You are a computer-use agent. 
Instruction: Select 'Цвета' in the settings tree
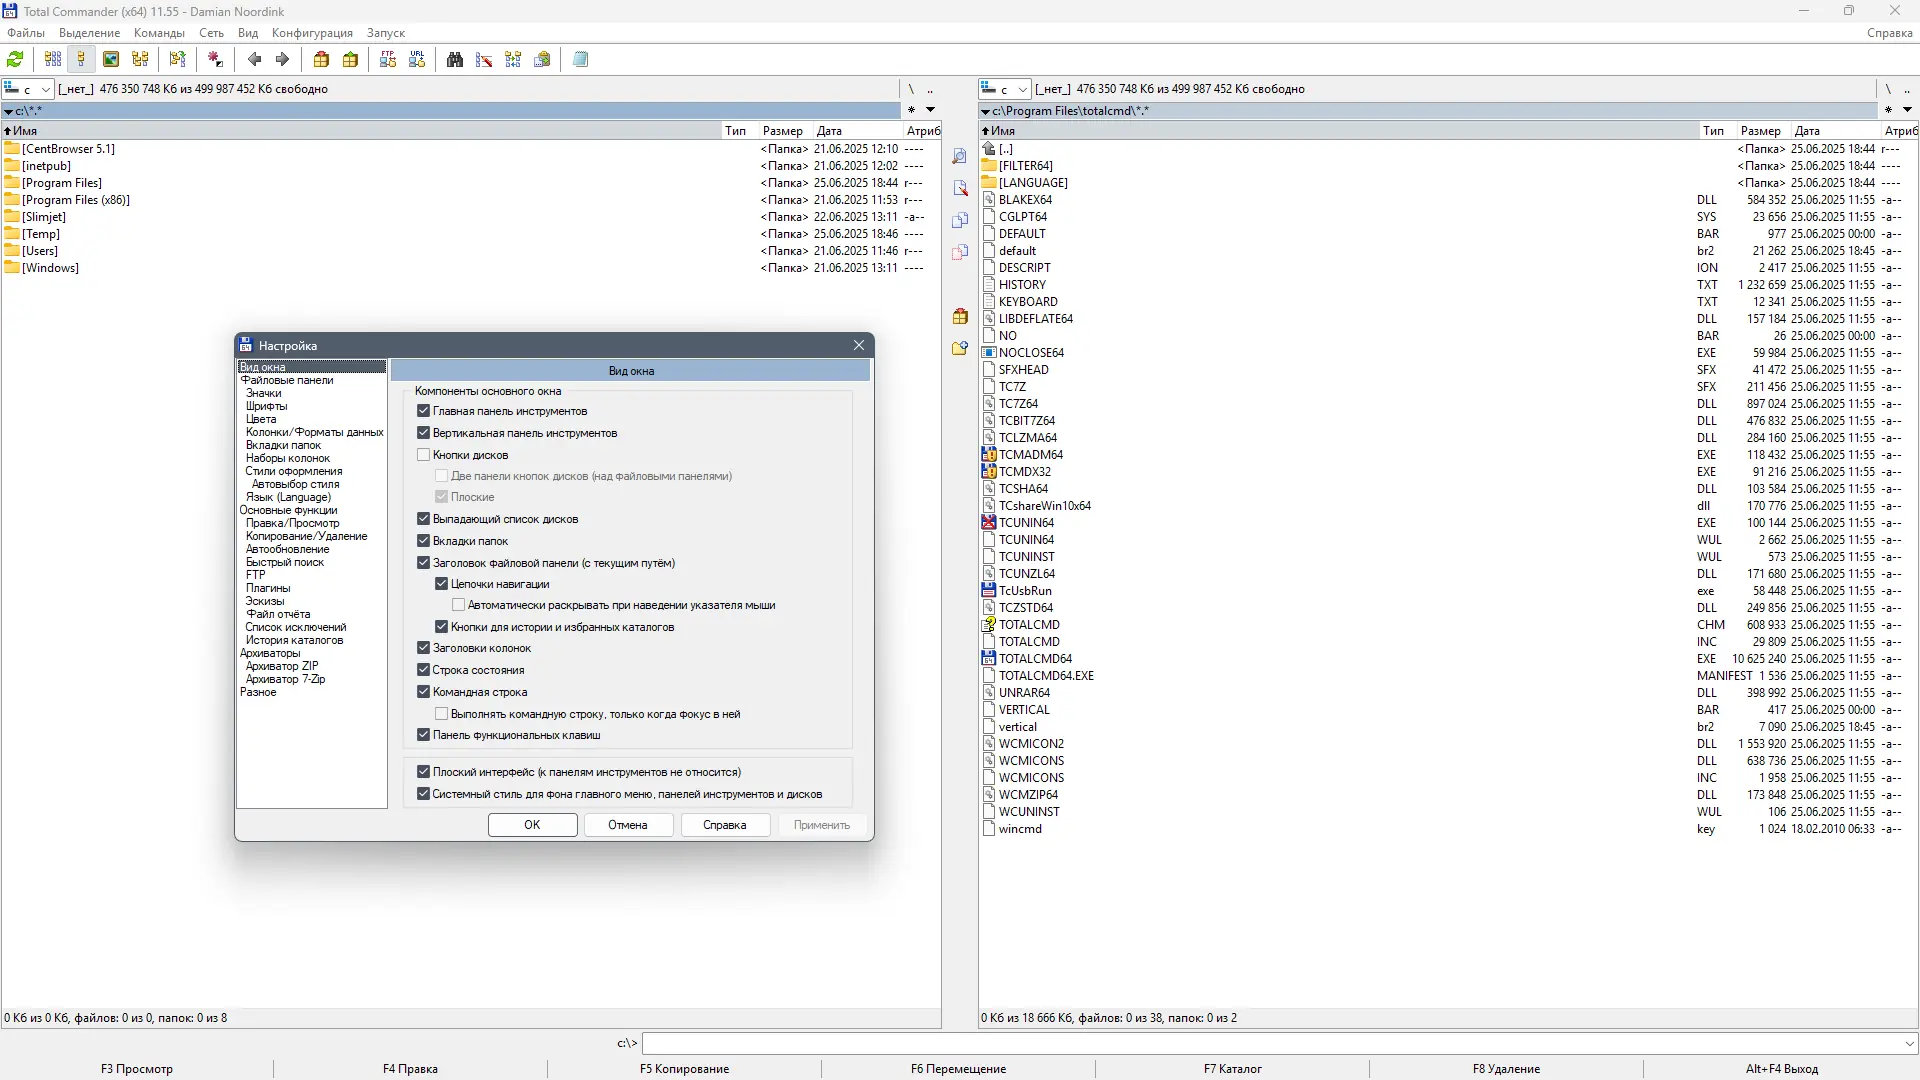coord(261,419)
